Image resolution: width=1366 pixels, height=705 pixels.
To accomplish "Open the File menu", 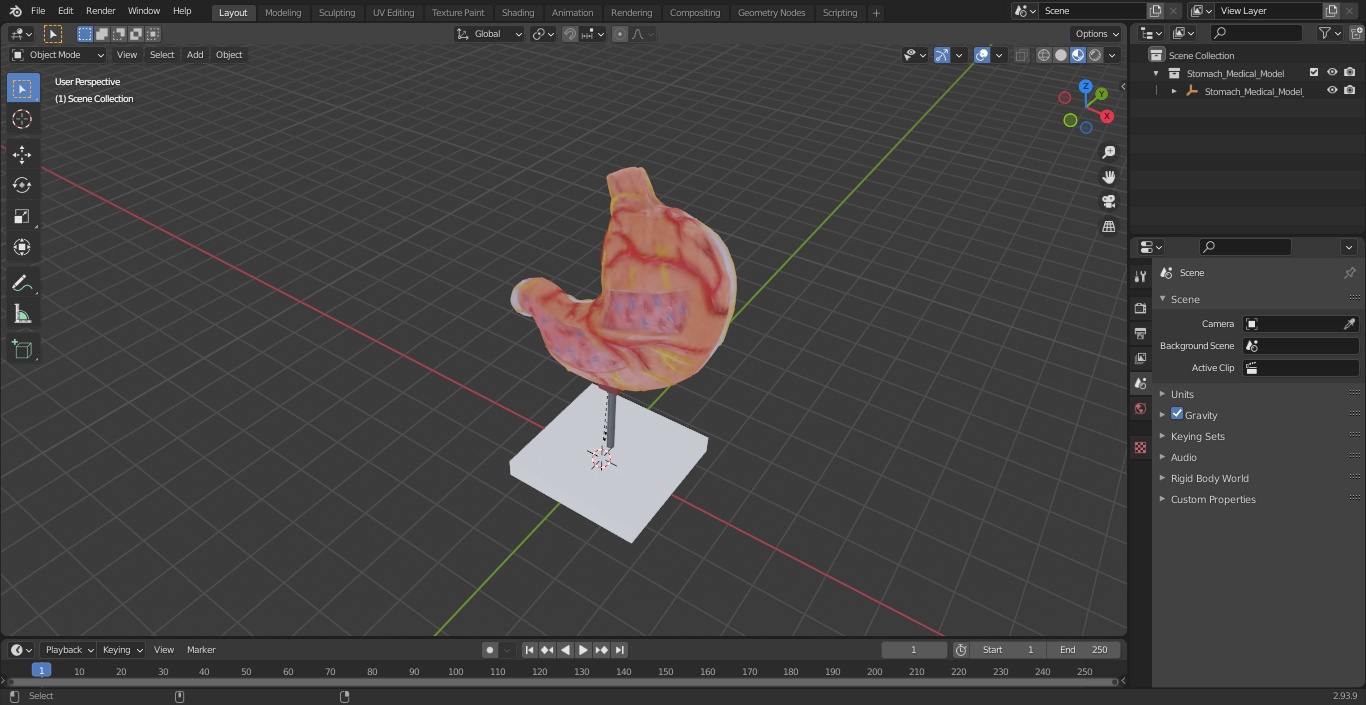I will (x=38, y=11).
